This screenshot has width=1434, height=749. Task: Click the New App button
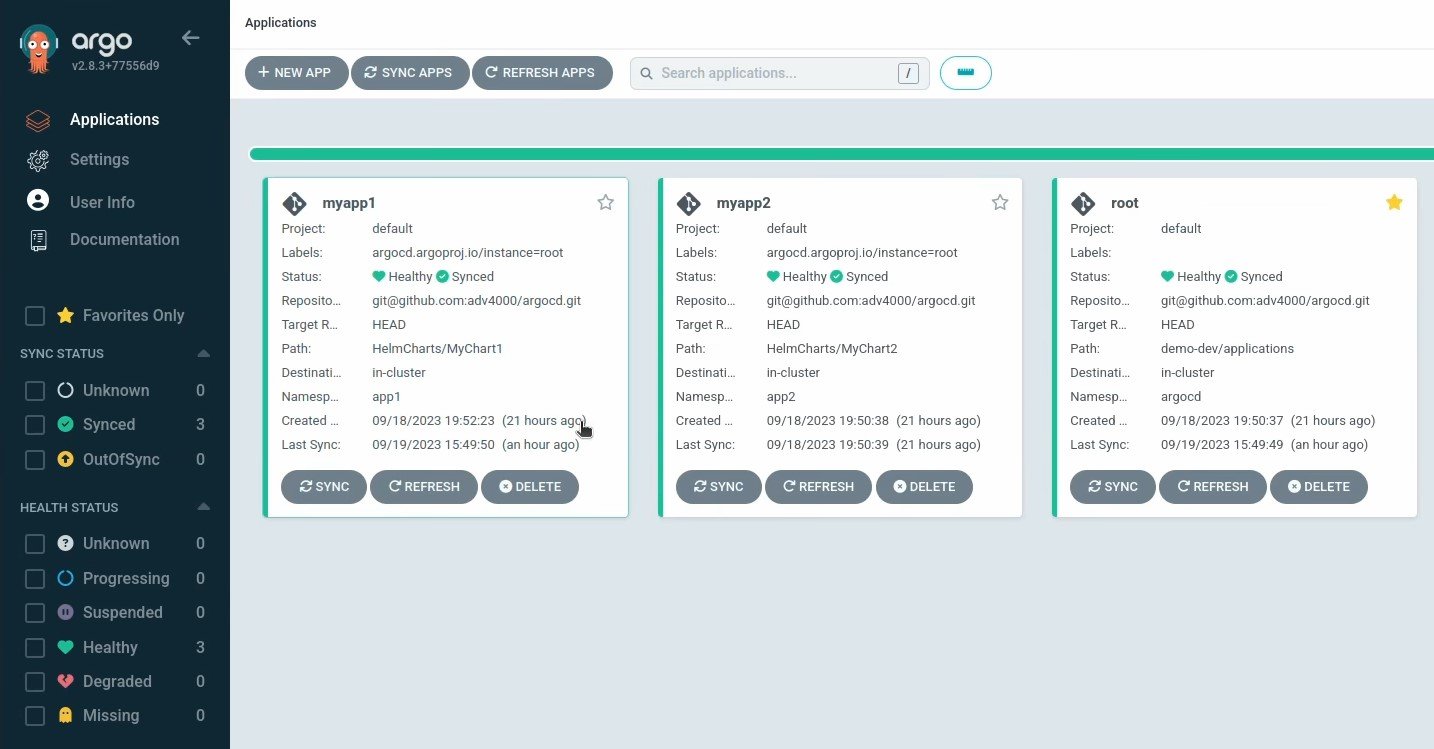[296, 73]
